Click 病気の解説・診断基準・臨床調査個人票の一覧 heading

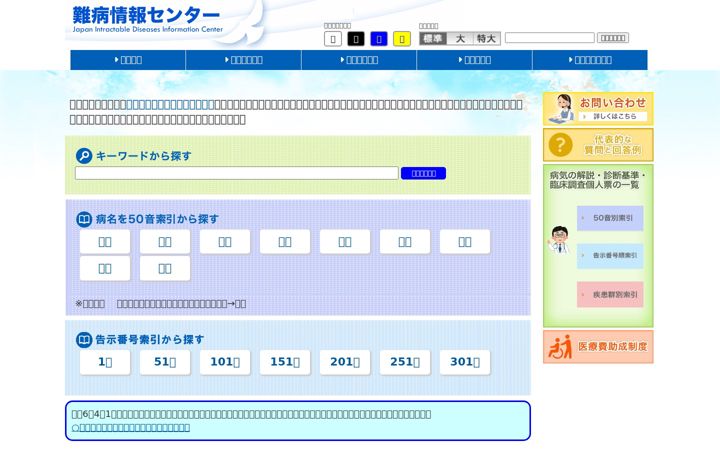click(598, 180)
